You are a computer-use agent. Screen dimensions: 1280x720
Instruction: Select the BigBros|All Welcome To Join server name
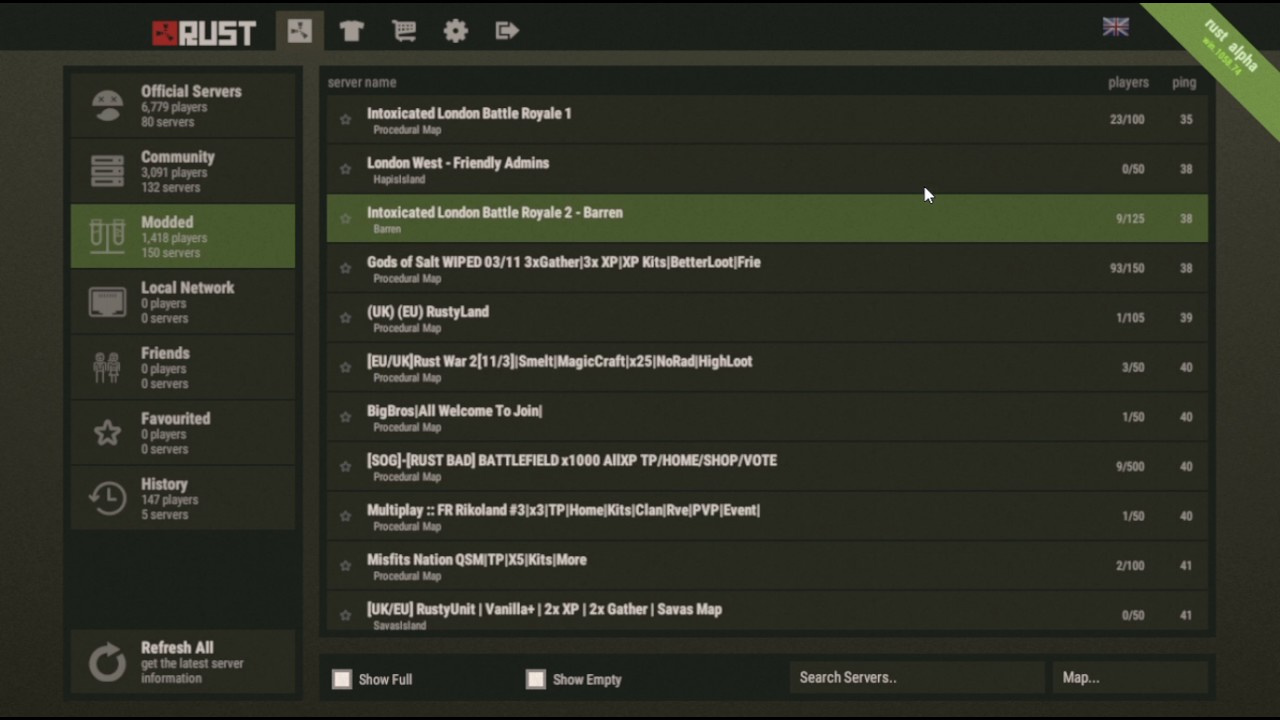pyautogui.click(x=455, y=411)
